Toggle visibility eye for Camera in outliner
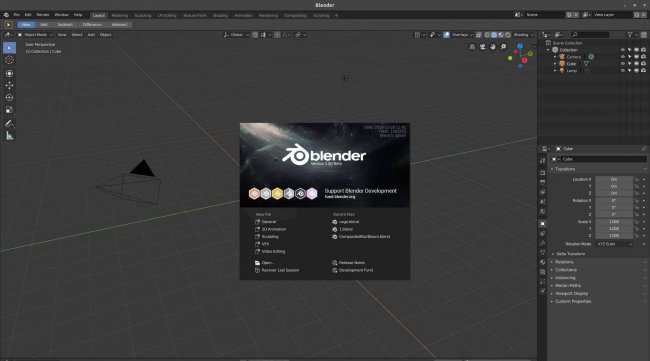This screenshot has height=361, width=650. click(x=623, y=57)
